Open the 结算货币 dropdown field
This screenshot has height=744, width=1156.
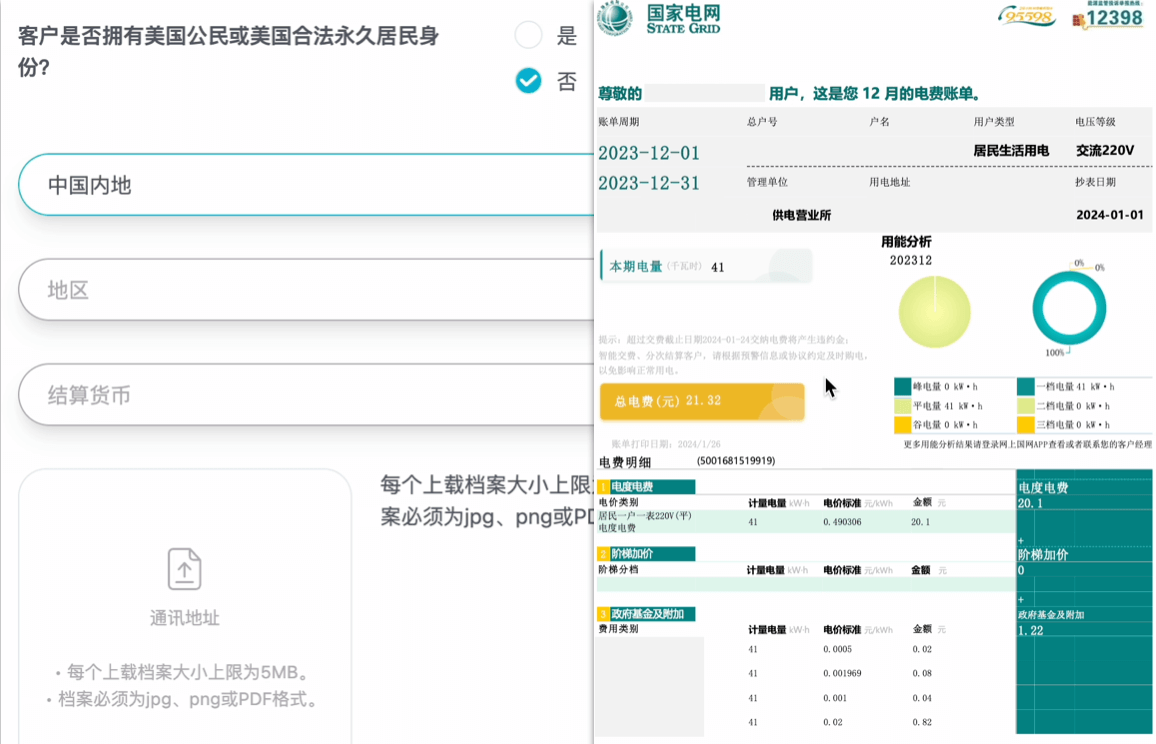(x=307, y=394)
